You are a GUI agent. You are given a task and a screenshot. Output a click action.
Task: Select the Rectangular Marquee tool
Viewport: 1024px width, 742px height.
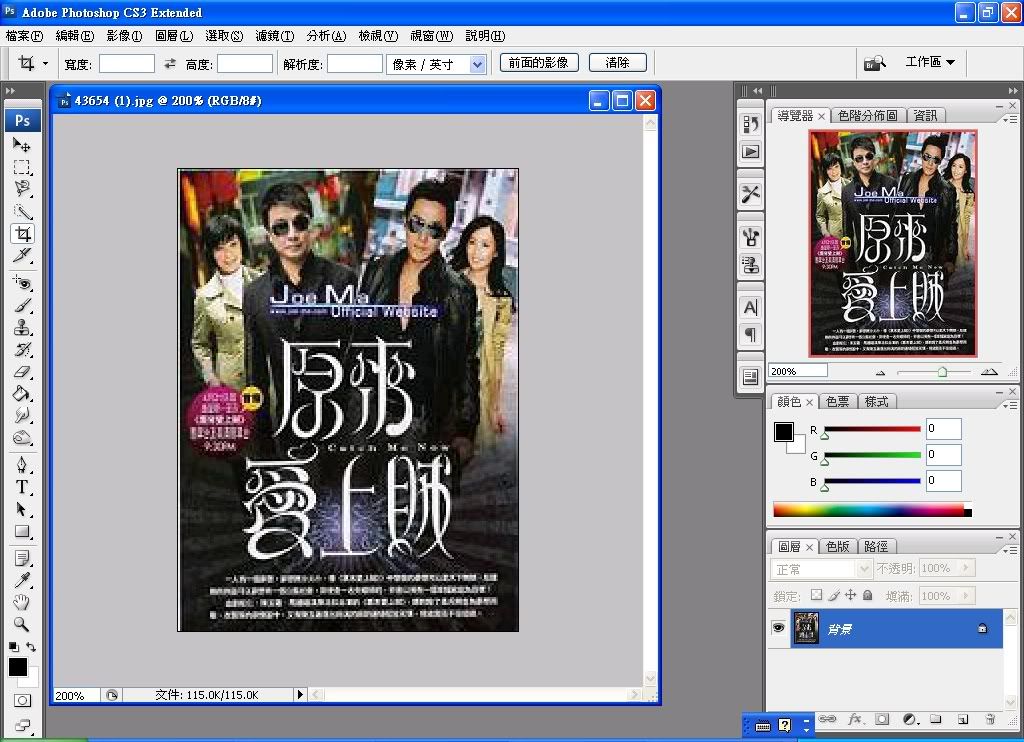pyautogui.click(x=22, y=167)
